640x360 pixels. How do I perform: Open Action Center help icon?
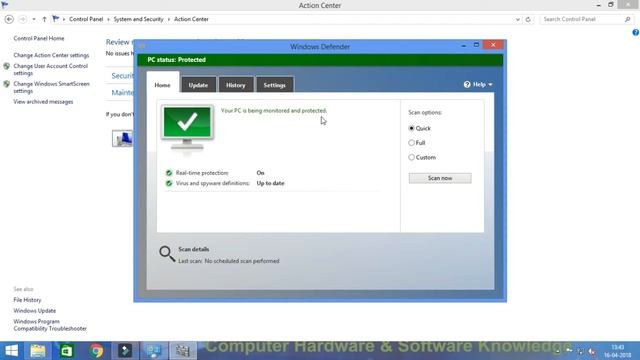636,33
